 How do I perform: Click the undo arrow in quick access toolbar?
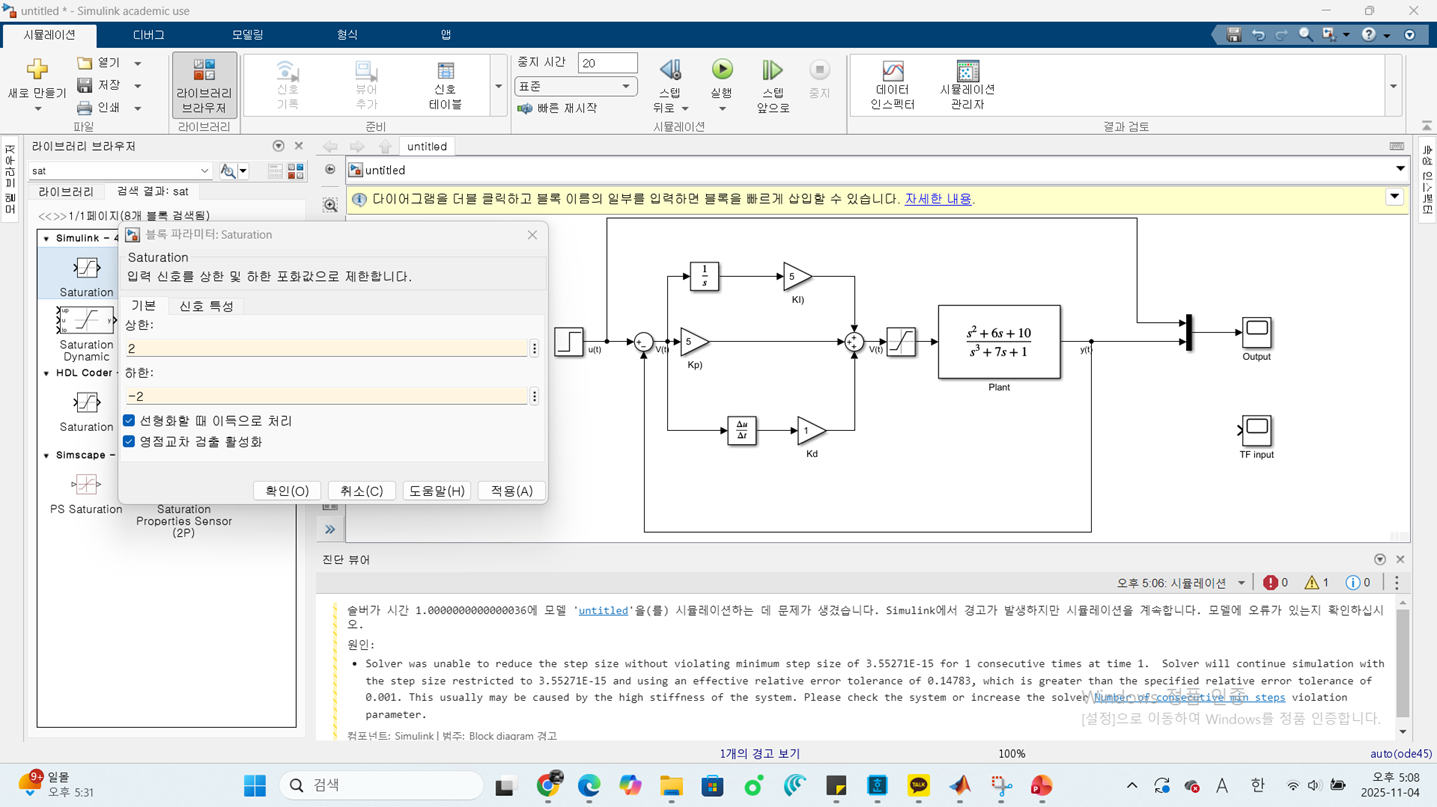tap(1258, 35)
